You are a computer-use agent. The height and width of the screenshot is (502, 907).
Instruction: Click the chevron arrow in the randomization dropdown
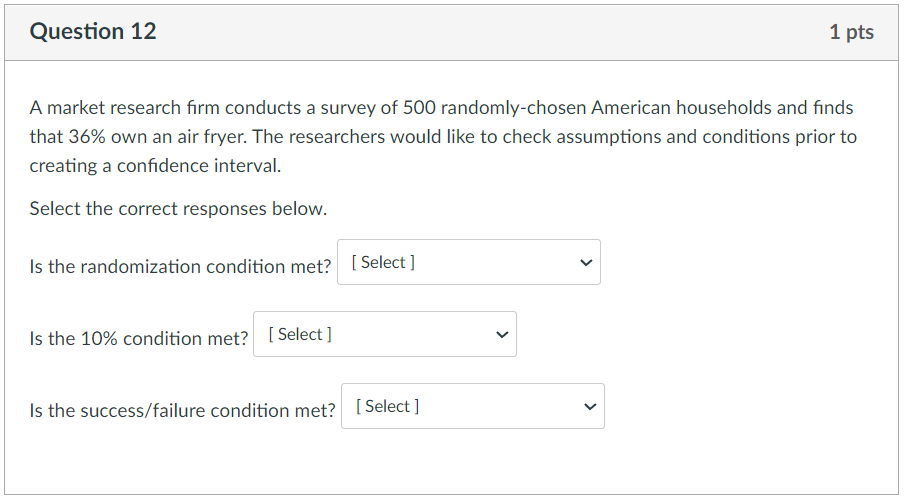click(x=586, y=263)
